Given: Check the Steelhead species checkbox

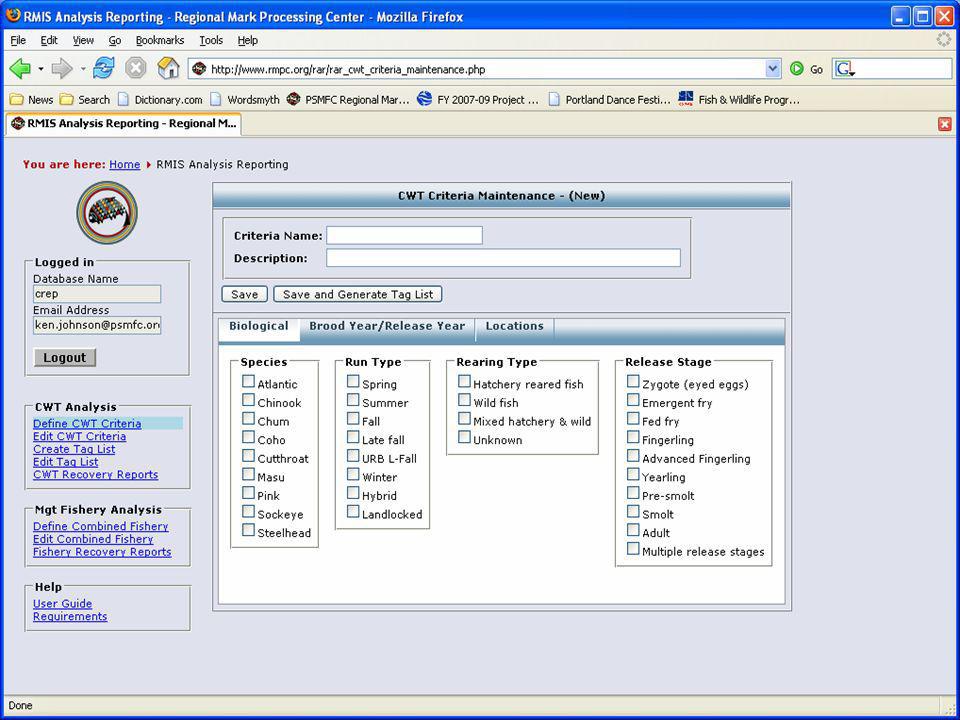Looking at the screenshot, I should [x=248, y=530].
